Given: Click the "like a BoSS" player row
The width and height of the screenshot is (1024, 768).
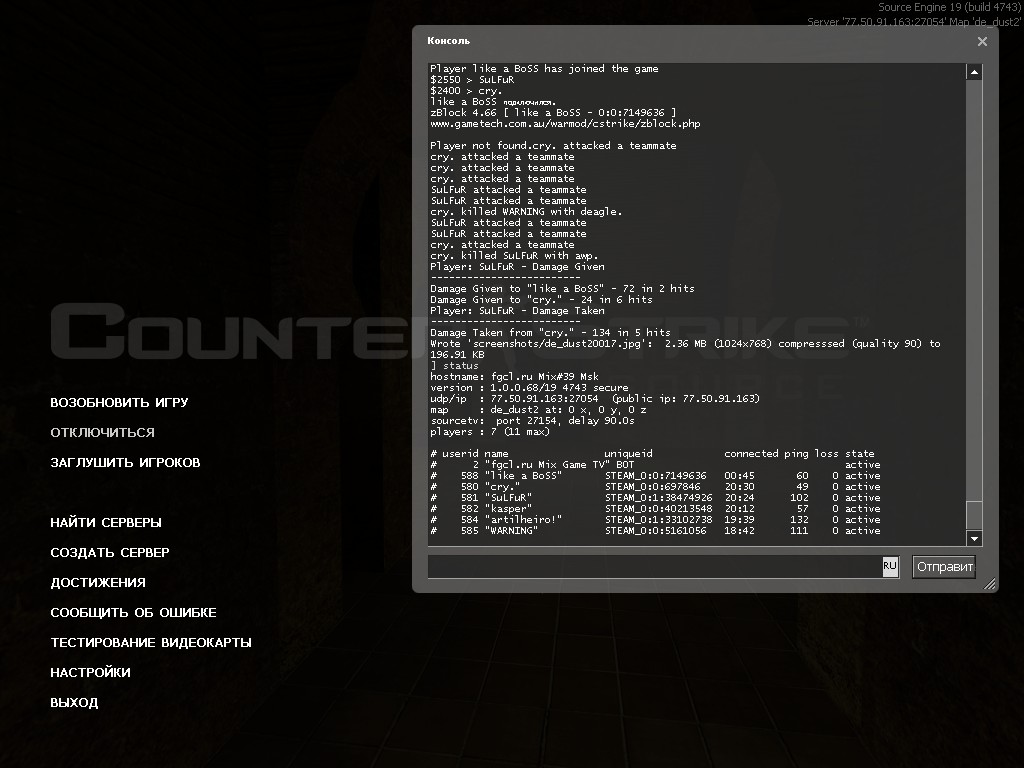Looking at the screenshot, I should pos(655,475).
